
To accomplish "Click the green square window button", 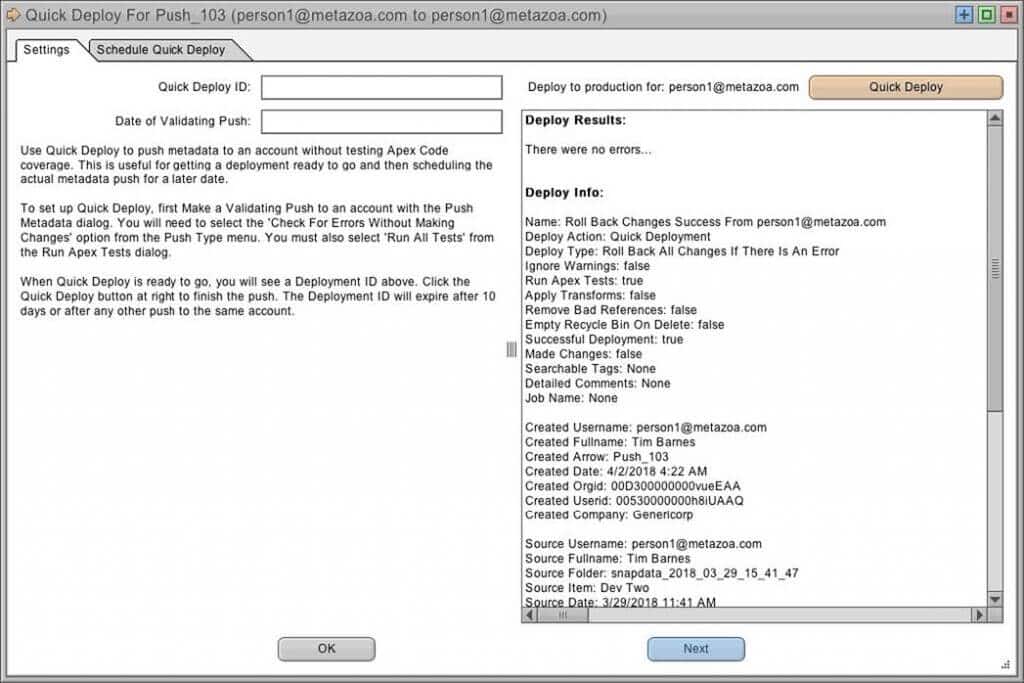I will tap(986, 14).
